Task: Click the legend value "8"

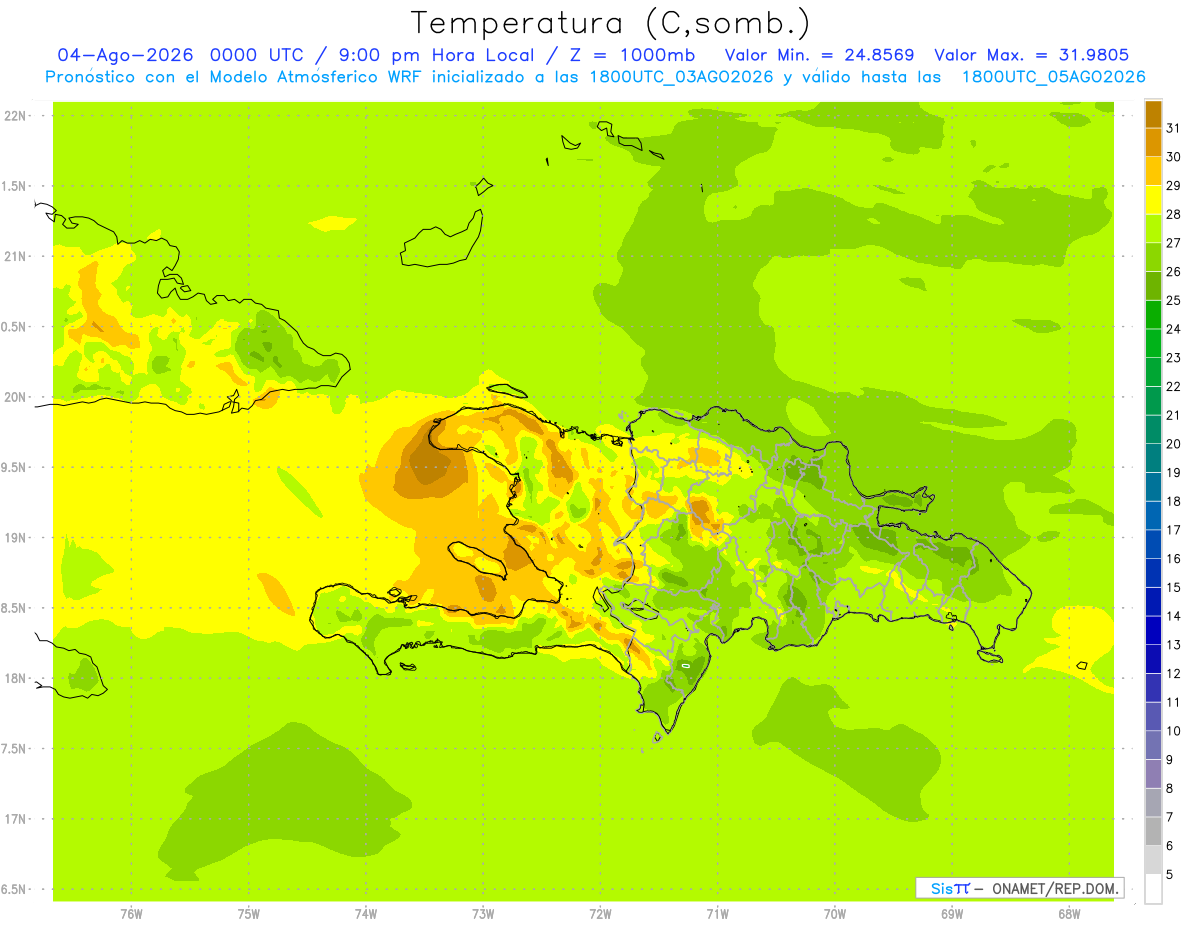Action: coord(1170,788)
